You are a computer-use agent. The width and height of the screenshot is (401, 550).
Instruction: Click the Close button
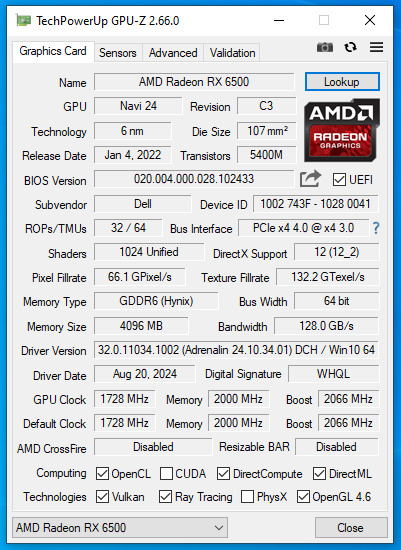click(x=350, y=527)
